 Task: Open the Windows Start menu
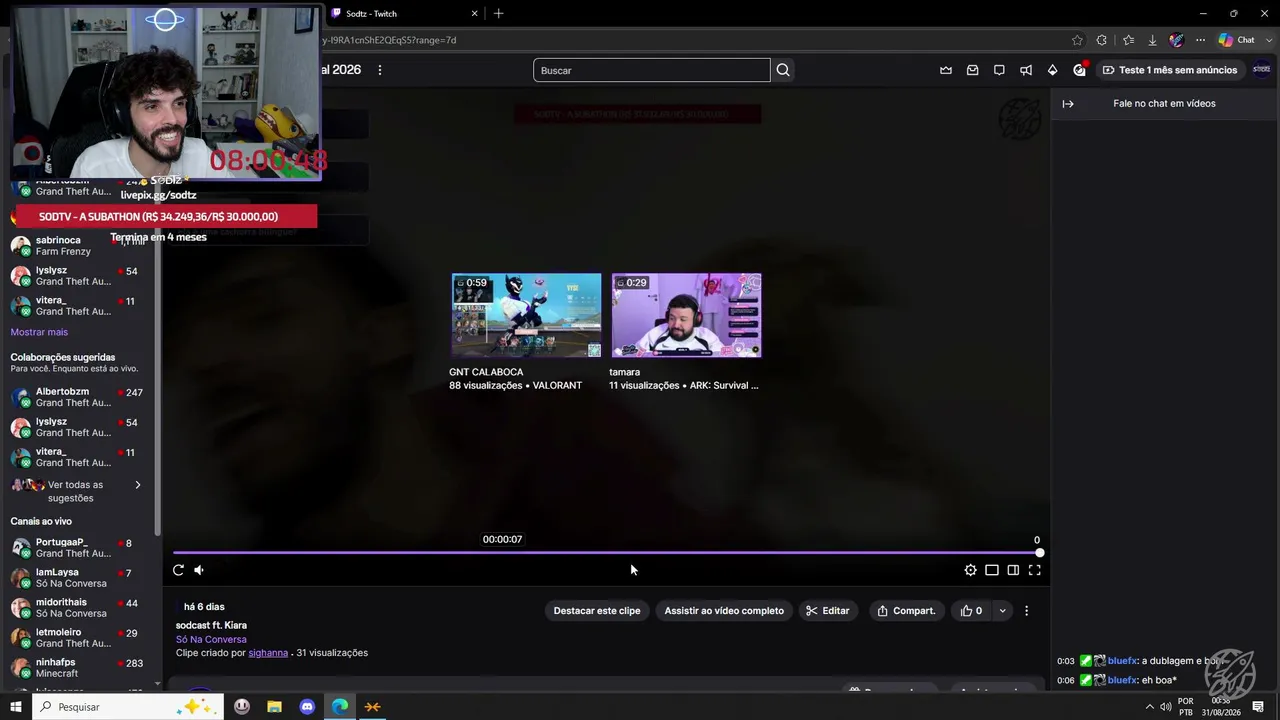(15, 707)
